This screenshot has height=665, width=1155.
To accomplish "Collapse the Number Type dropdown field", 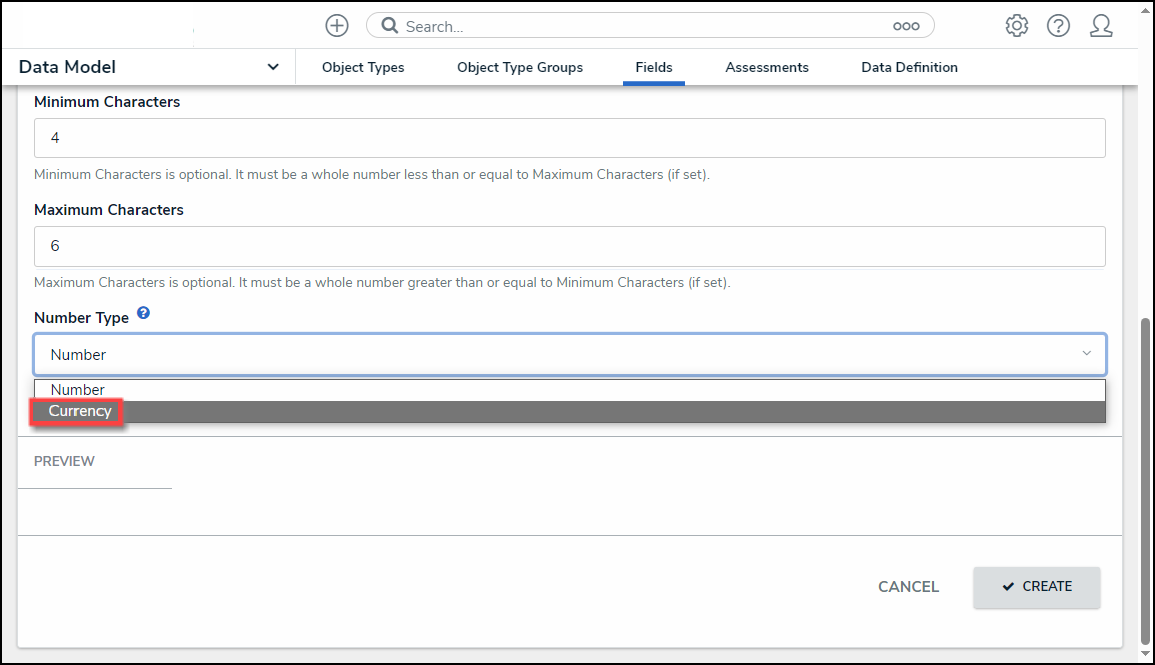I will click(1086, 354).
